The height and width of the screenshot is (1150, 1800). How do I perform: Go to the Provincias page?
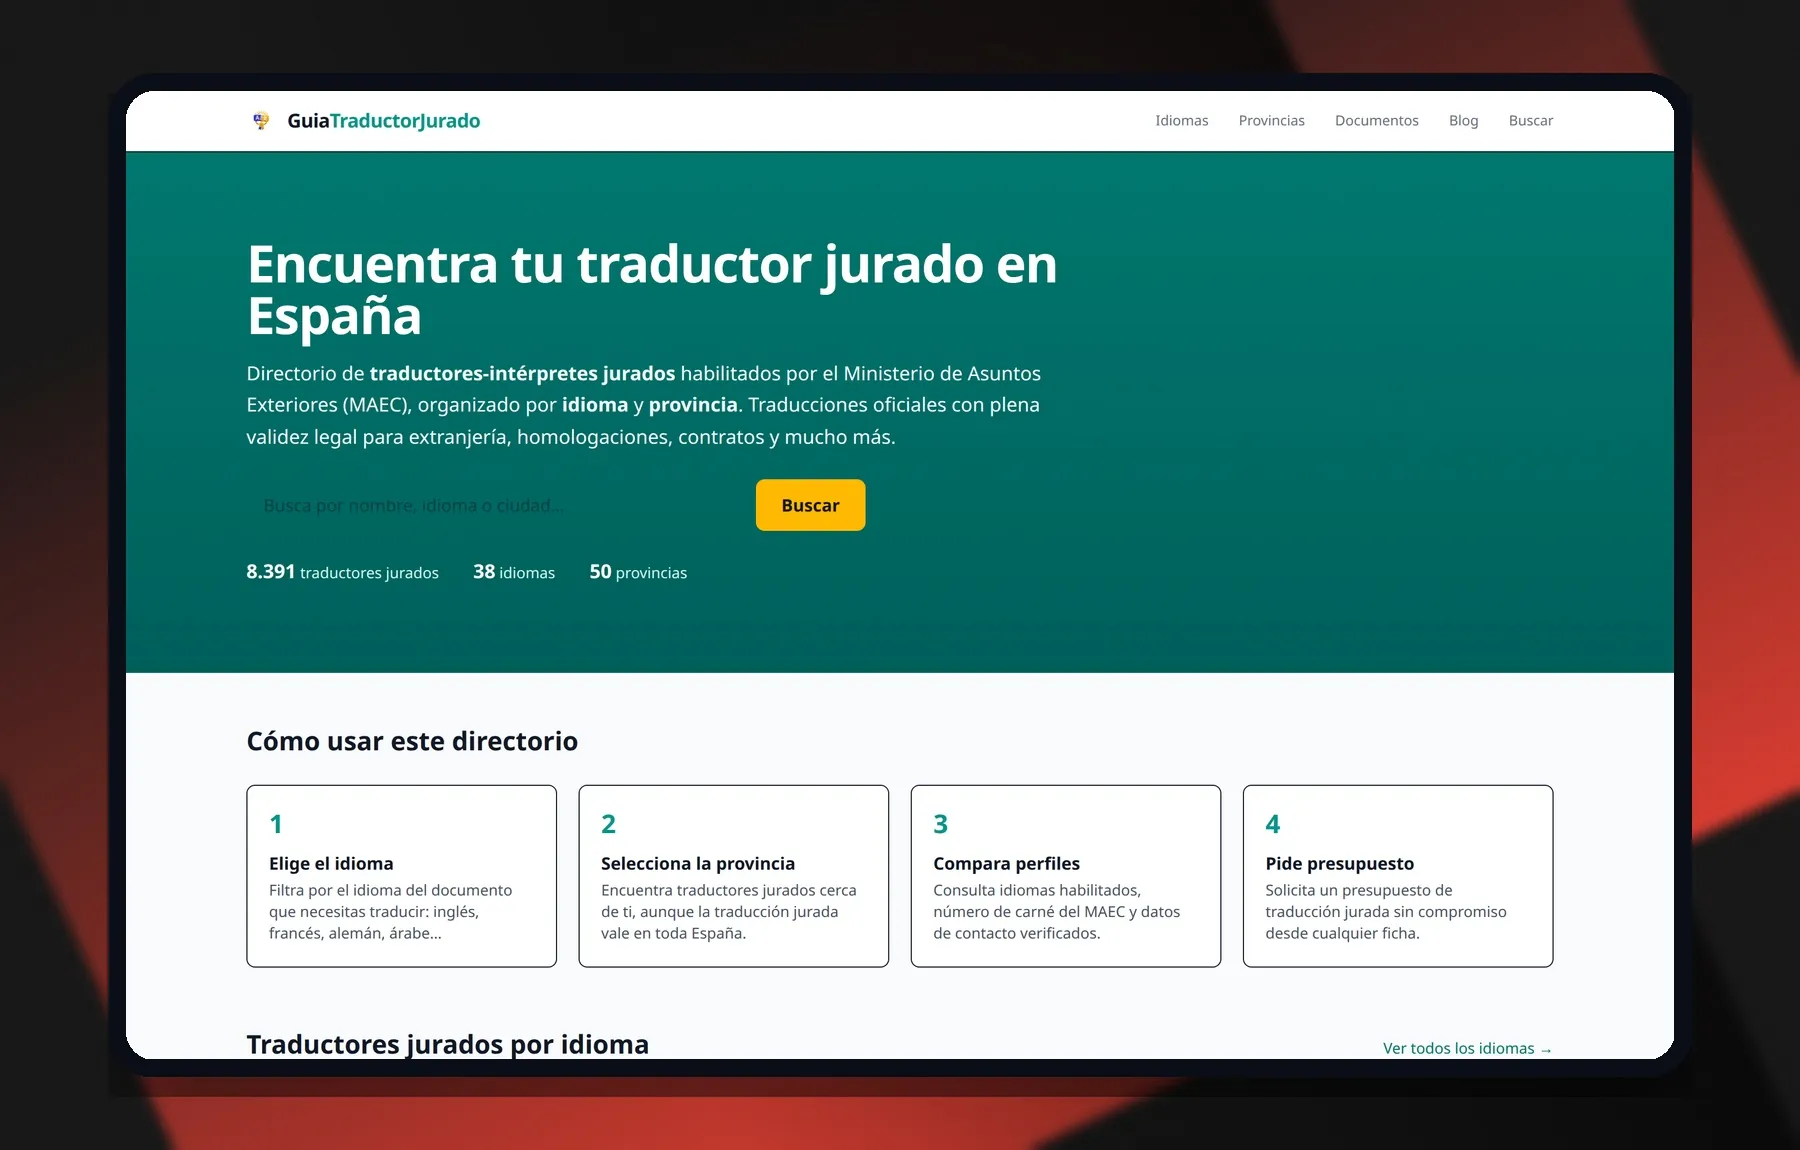click(1271, 121)
